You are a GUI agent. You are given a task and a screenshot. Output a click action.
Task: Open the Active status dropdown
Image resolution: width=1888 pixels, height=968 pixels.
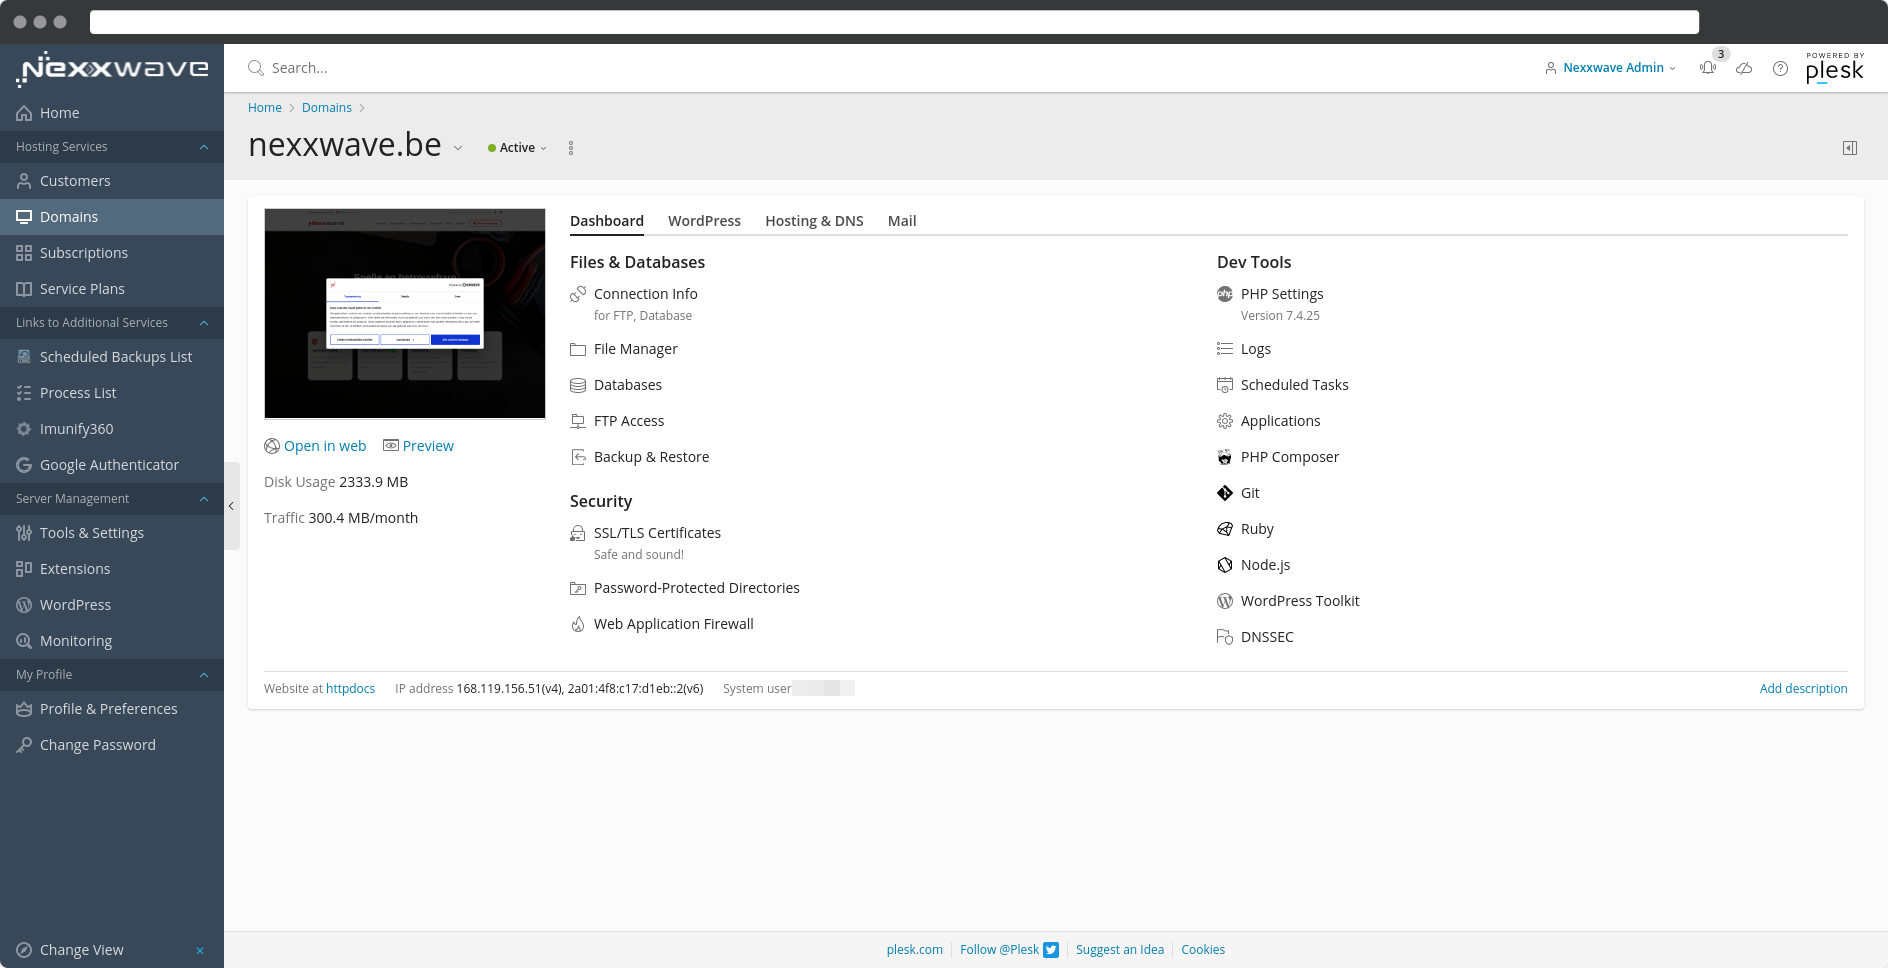tap(518, 148)
